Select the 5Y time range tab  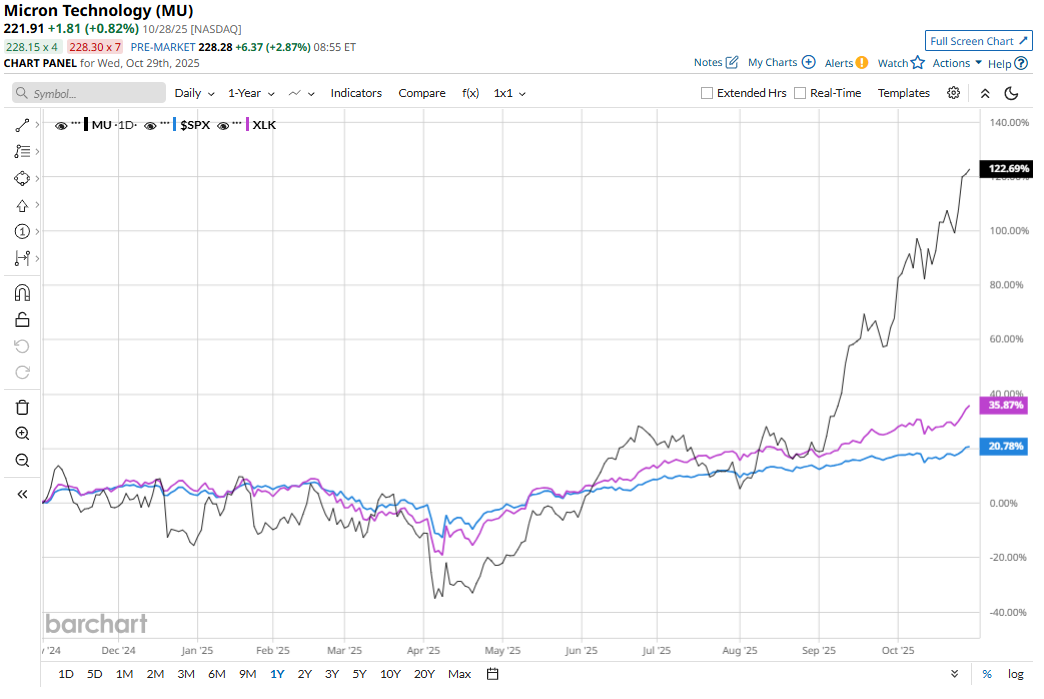click(359, 674)
